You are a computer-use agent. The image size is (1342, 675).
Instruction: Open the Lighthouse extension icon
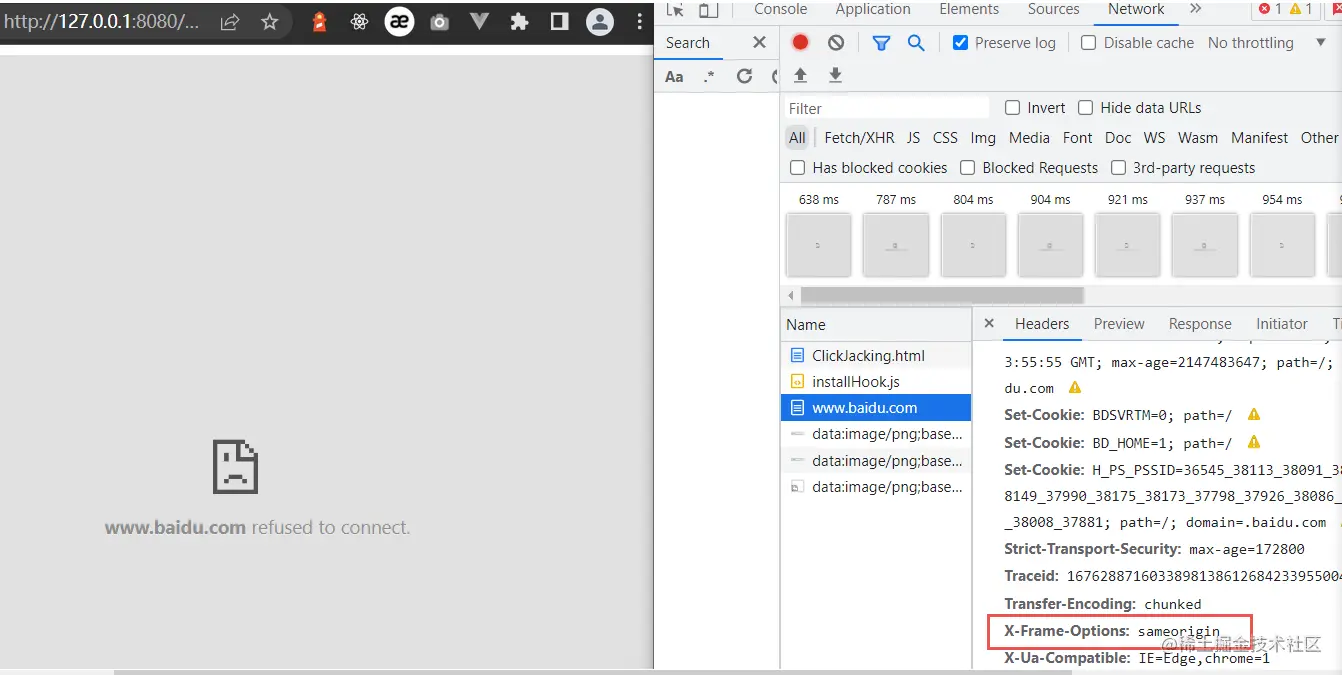pos(319,22)
